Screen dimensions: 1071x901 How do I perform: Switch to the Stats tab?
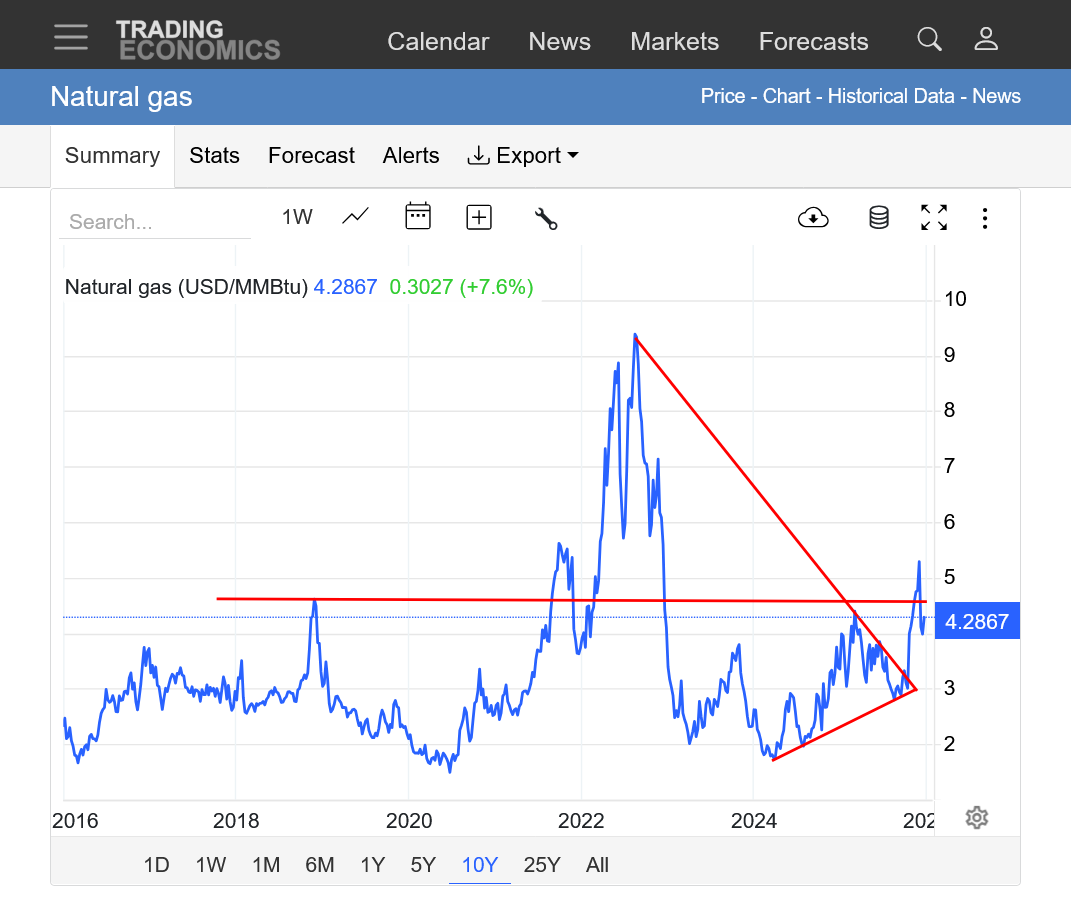(x=214, y=156)
